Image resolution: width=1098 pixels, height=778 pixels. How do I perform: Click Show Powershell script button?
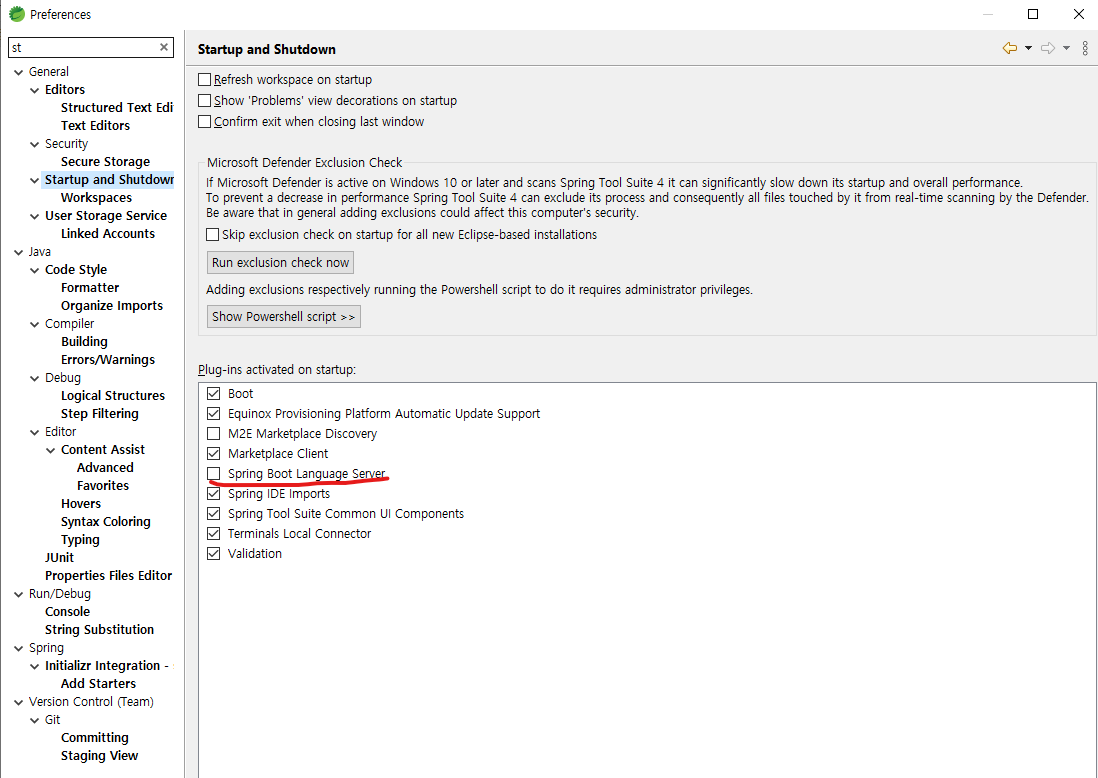(x=284, y=317)
